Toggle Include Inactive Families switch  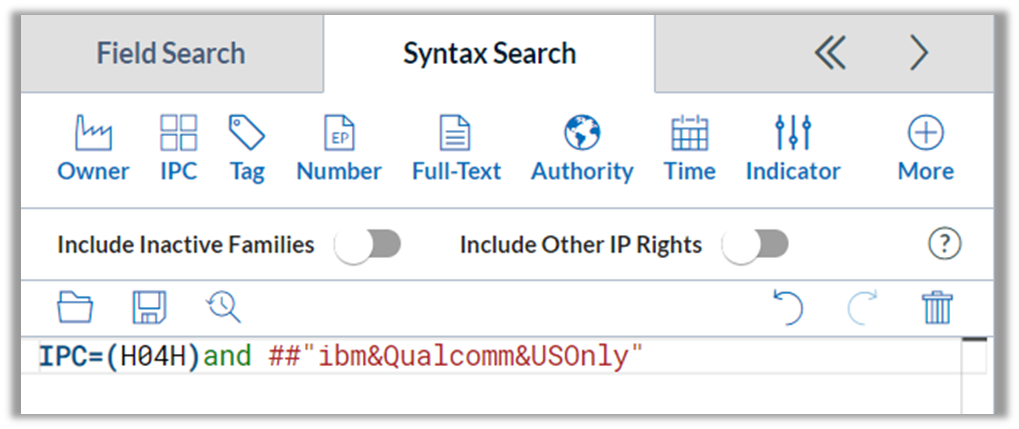coord(368,245)
